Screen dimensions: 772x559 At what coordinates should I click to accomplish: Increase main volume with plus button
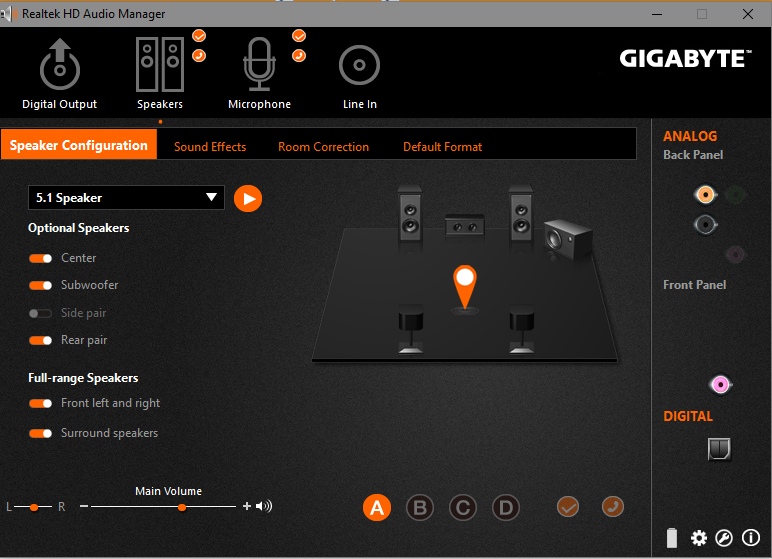click(x=247, y=506)
